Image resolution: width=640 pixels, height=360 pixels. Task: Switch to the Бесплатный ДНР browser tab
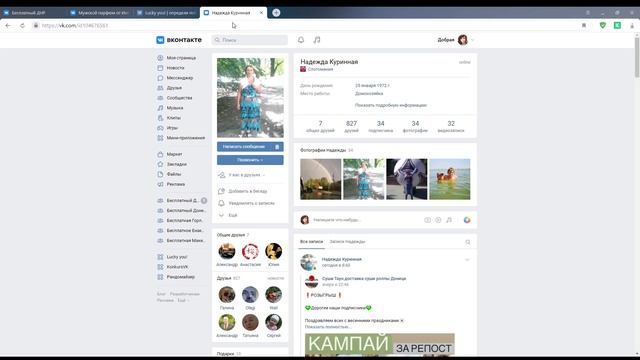pos(33,13)
